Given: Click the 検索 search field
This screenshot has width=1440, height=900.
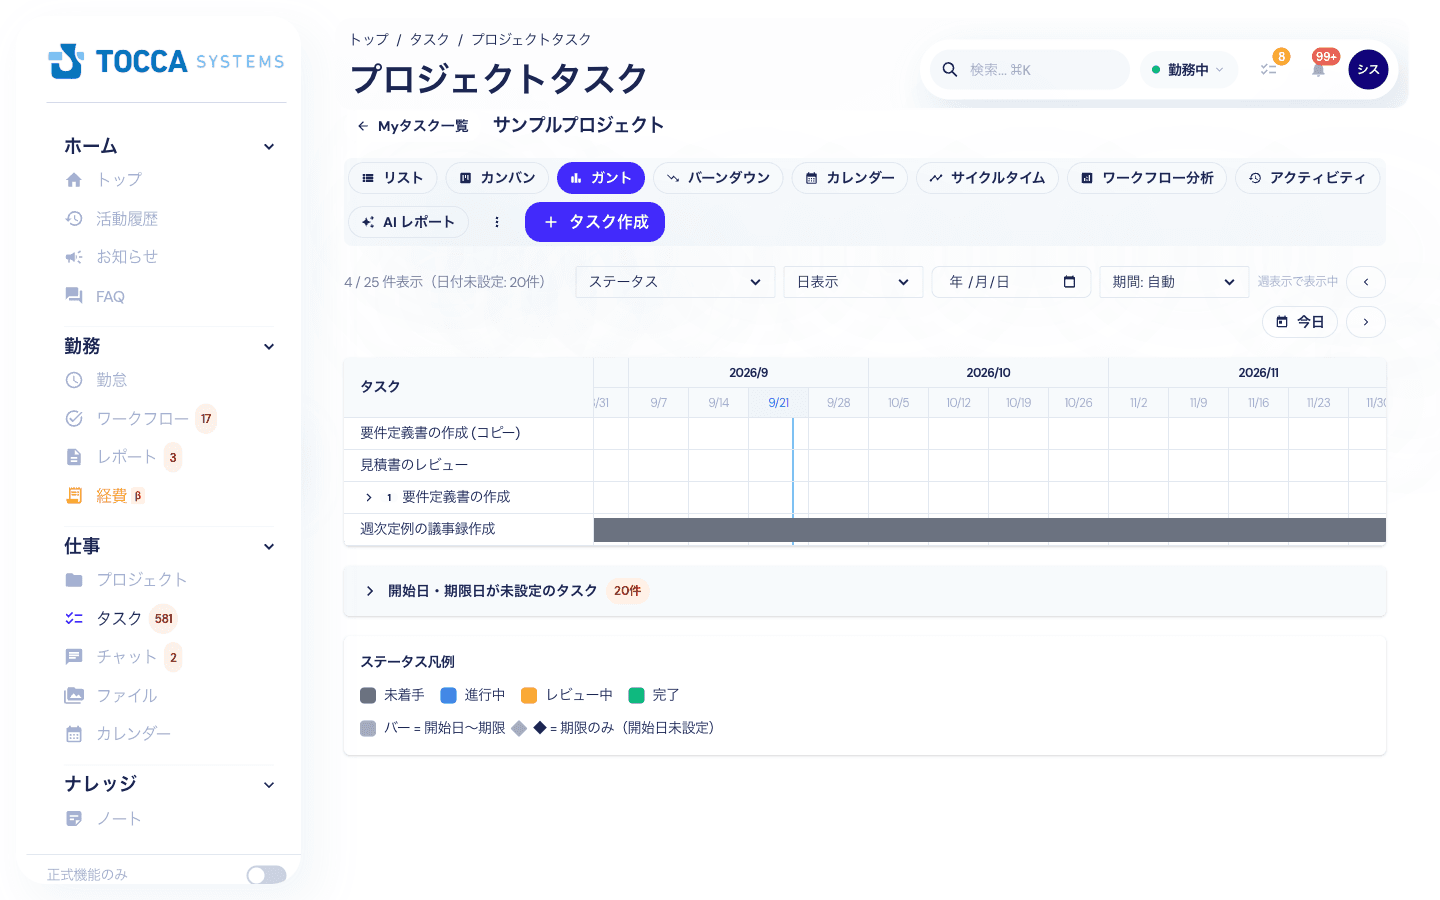Looking at the screenshot, I should [x=1030, y=70].
